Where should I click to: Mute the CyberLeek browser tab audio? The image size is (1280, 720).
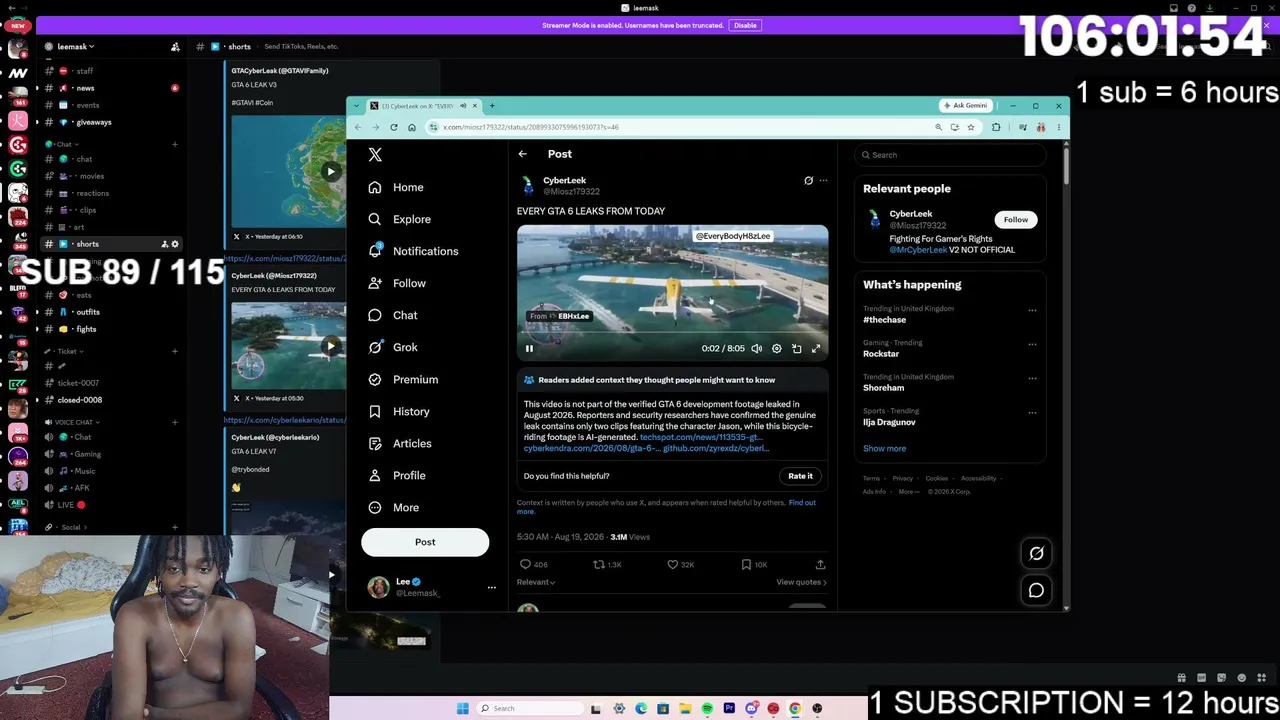(x=463, y=106)
